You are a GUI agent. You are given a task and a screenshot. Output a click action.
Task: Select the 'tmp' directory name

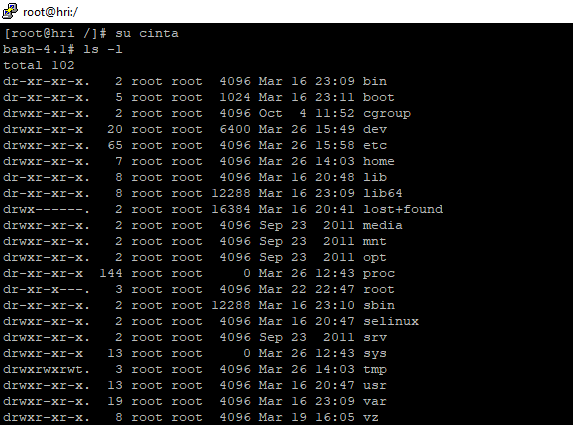coord(375,370)
